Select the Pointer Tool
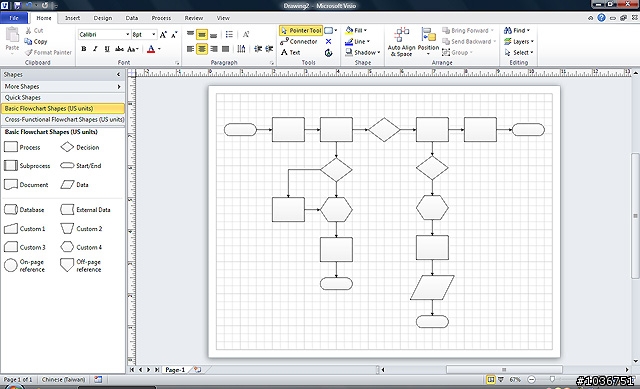The image size is (640, 389). (301, 31)
